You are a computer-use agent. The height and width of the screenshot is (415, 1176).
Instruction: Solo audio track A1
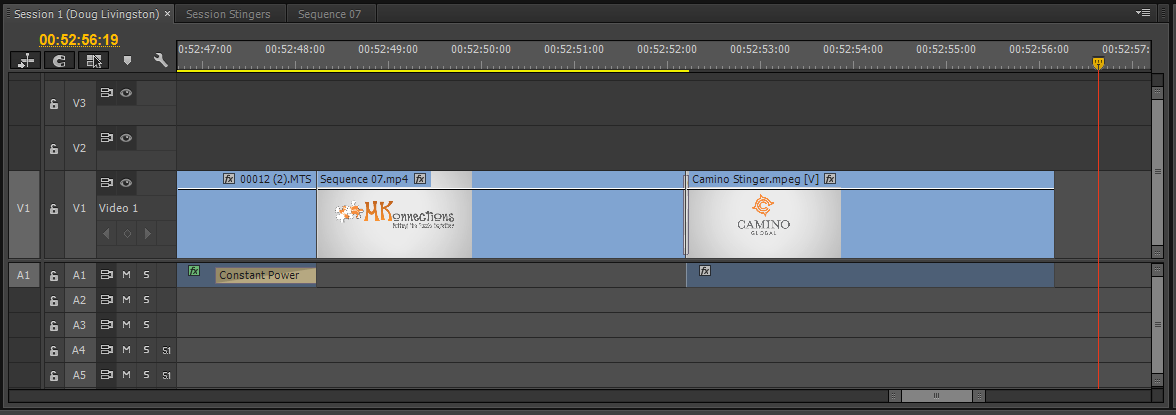coord(146,275)
